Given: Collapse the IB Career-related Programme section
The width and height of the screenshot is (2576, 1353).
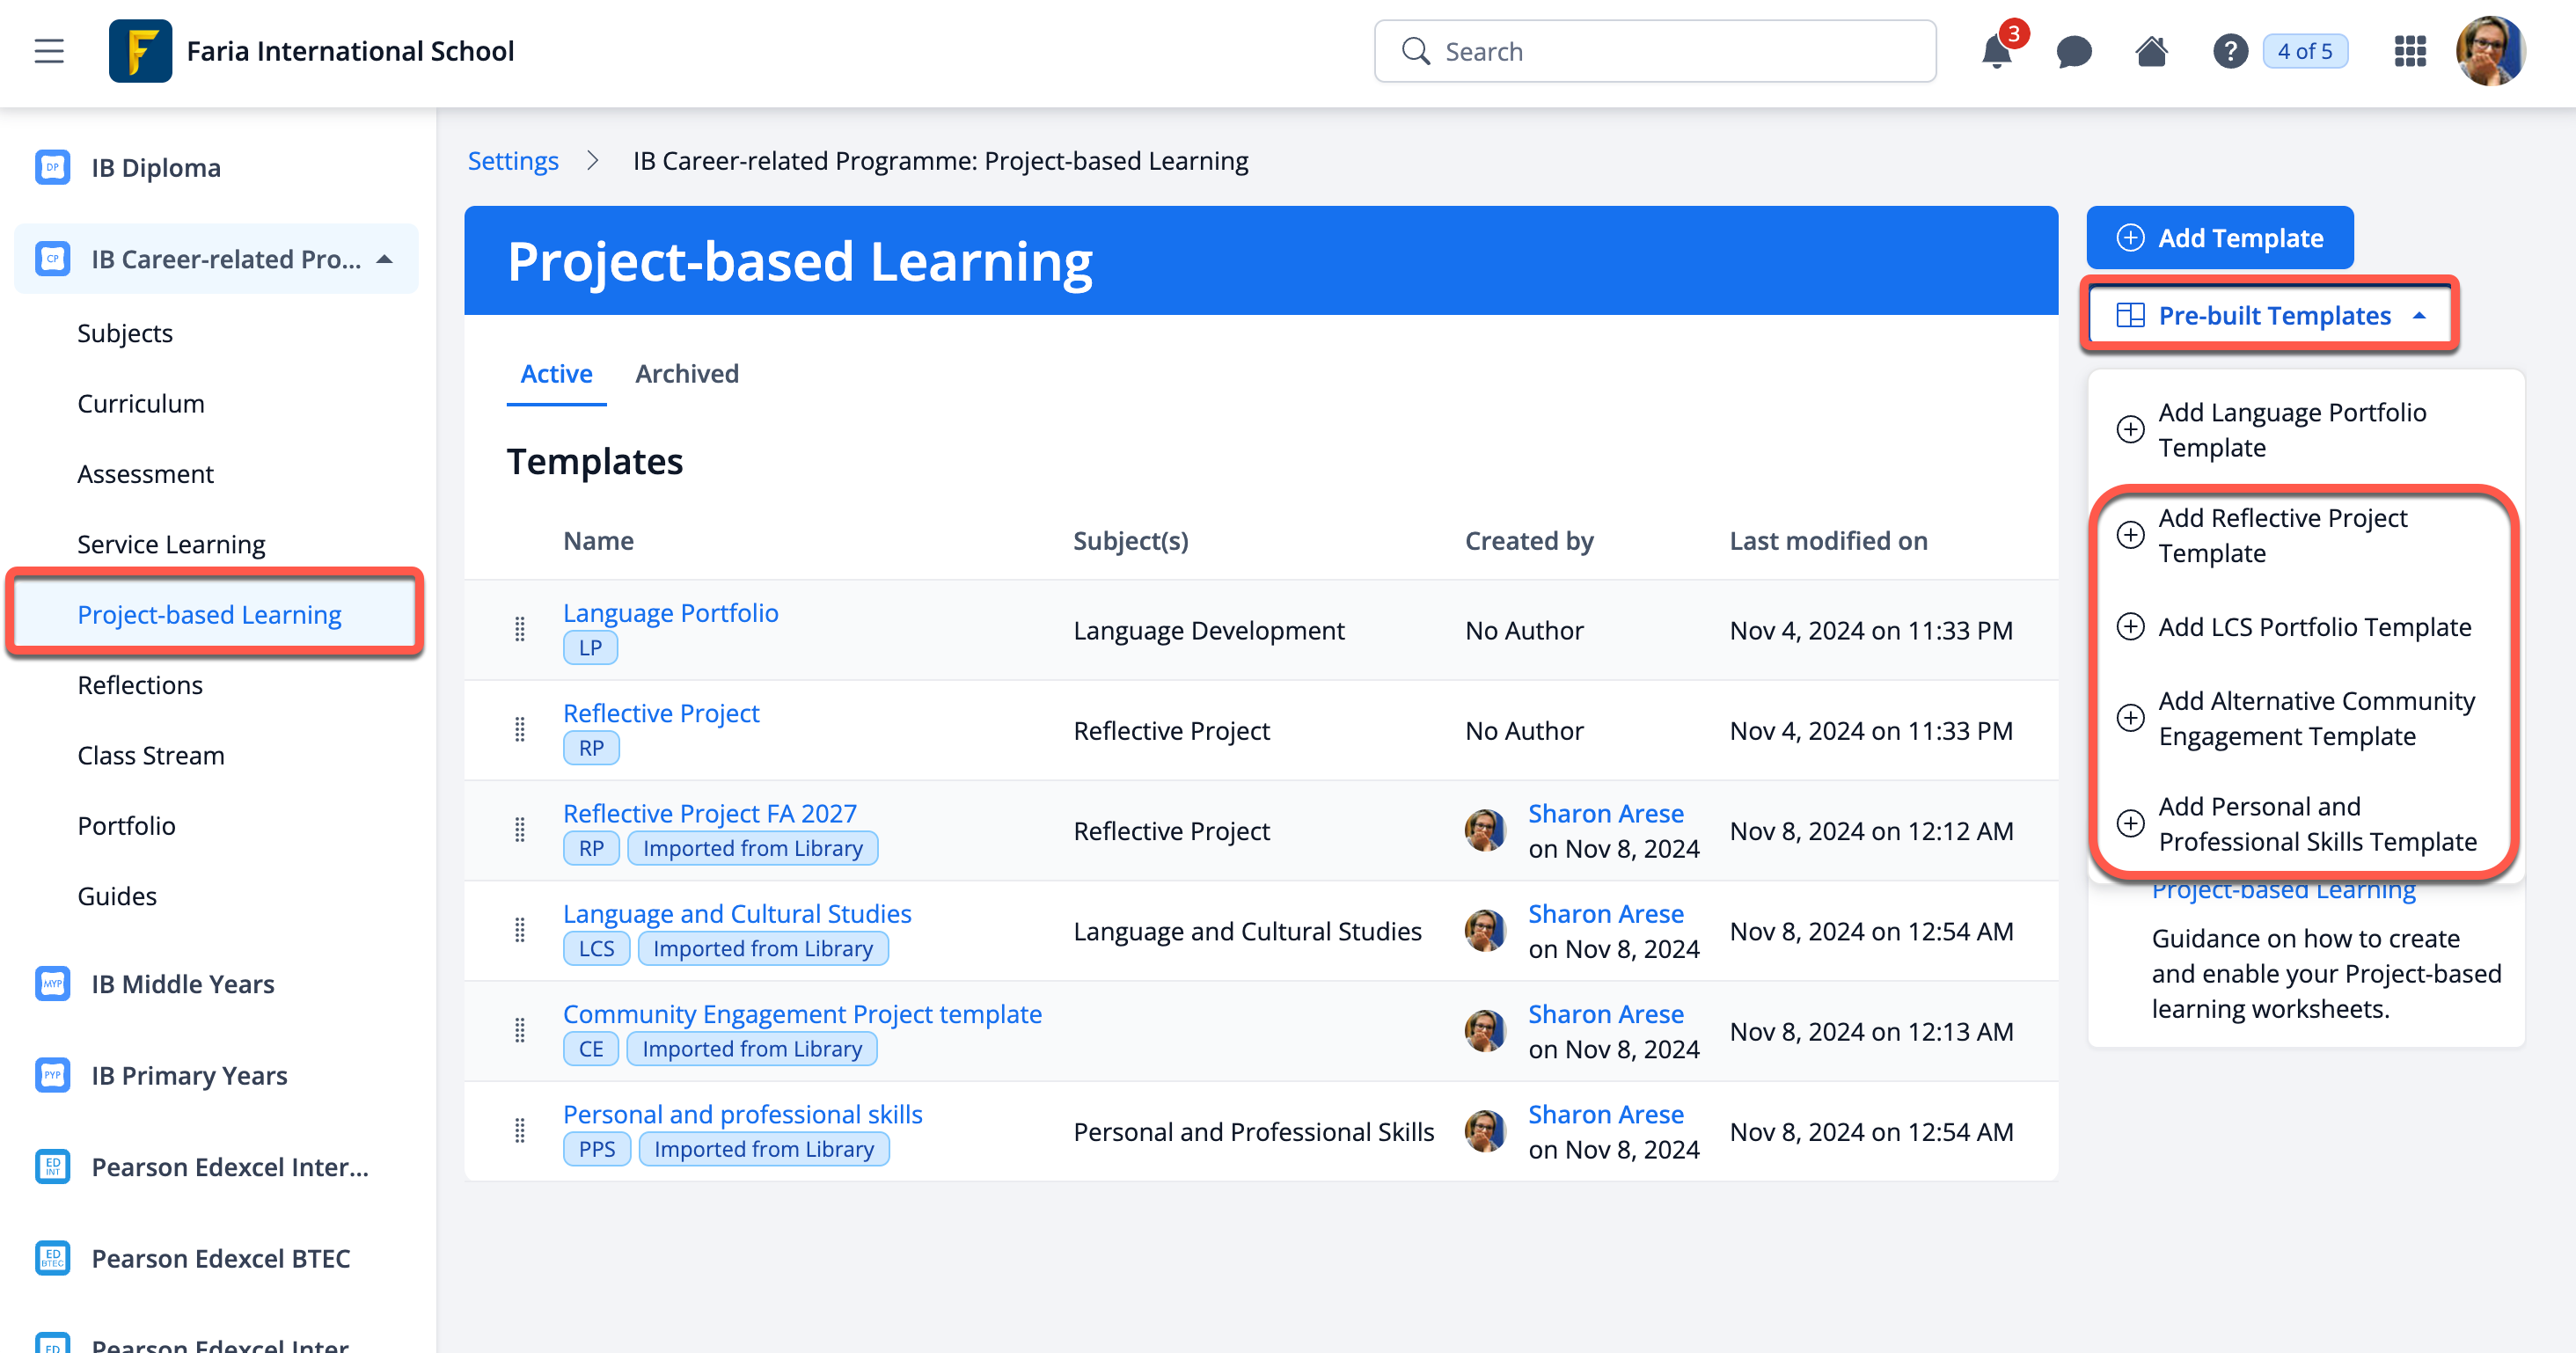Looking at the screenshot, I should [384, 260].
